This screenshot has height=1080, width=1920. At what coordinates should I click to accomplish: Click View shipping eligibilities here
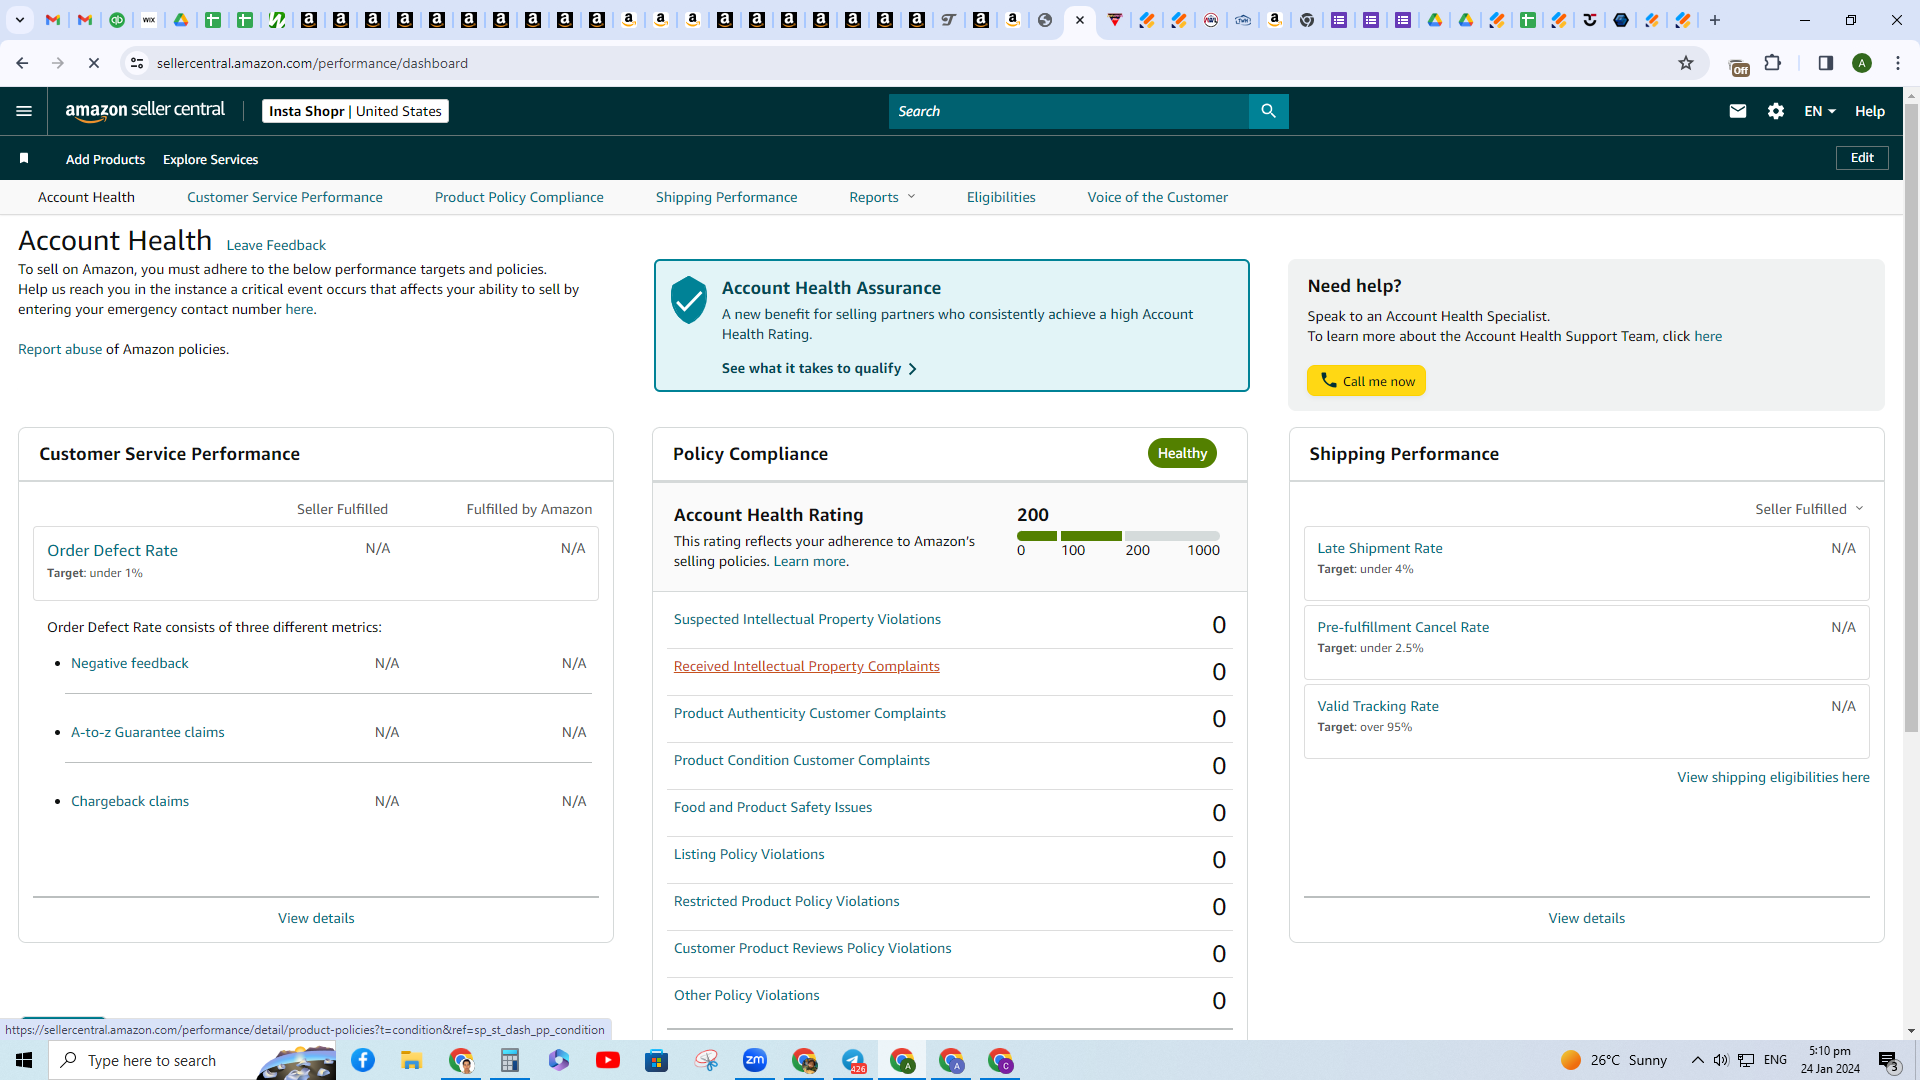click(x=1773, y=777)
